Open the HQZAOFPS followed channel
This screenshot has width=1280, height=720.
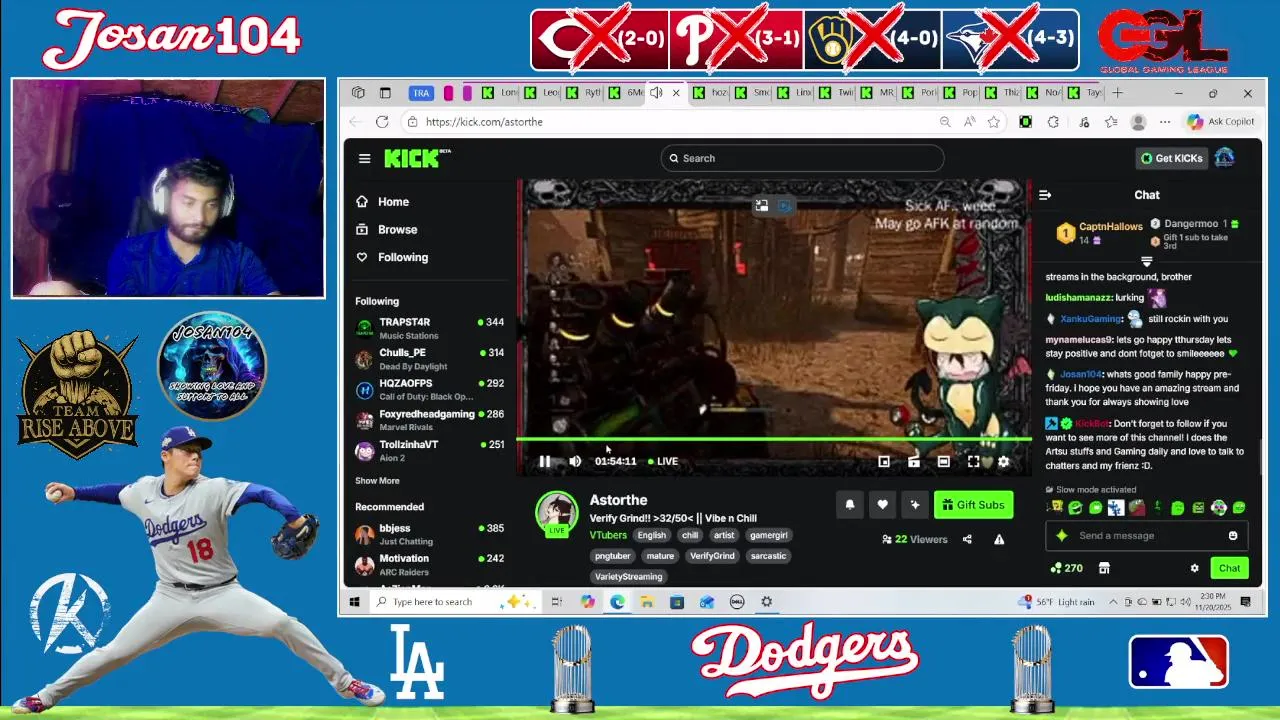pos(430,389)
